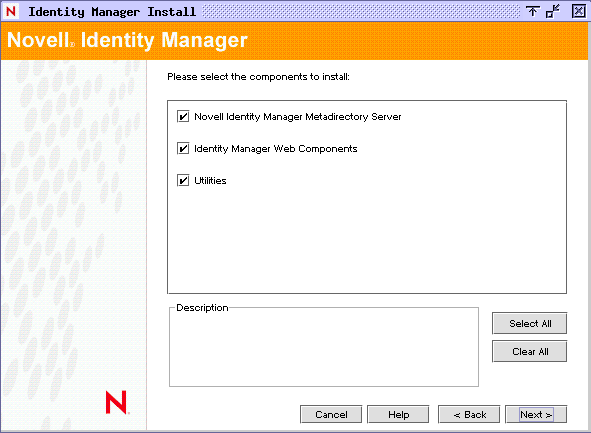This screenshot has height=433, width=591.
Task: Click the shade-window up arrow icon in title bar
Action: point(533,11)
